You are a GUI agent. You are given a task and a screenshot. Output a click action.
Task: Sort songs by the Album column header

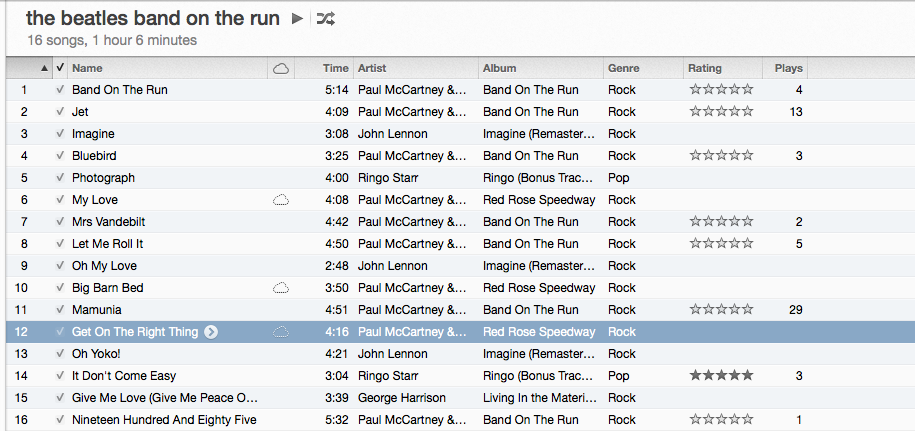point(541,68)
